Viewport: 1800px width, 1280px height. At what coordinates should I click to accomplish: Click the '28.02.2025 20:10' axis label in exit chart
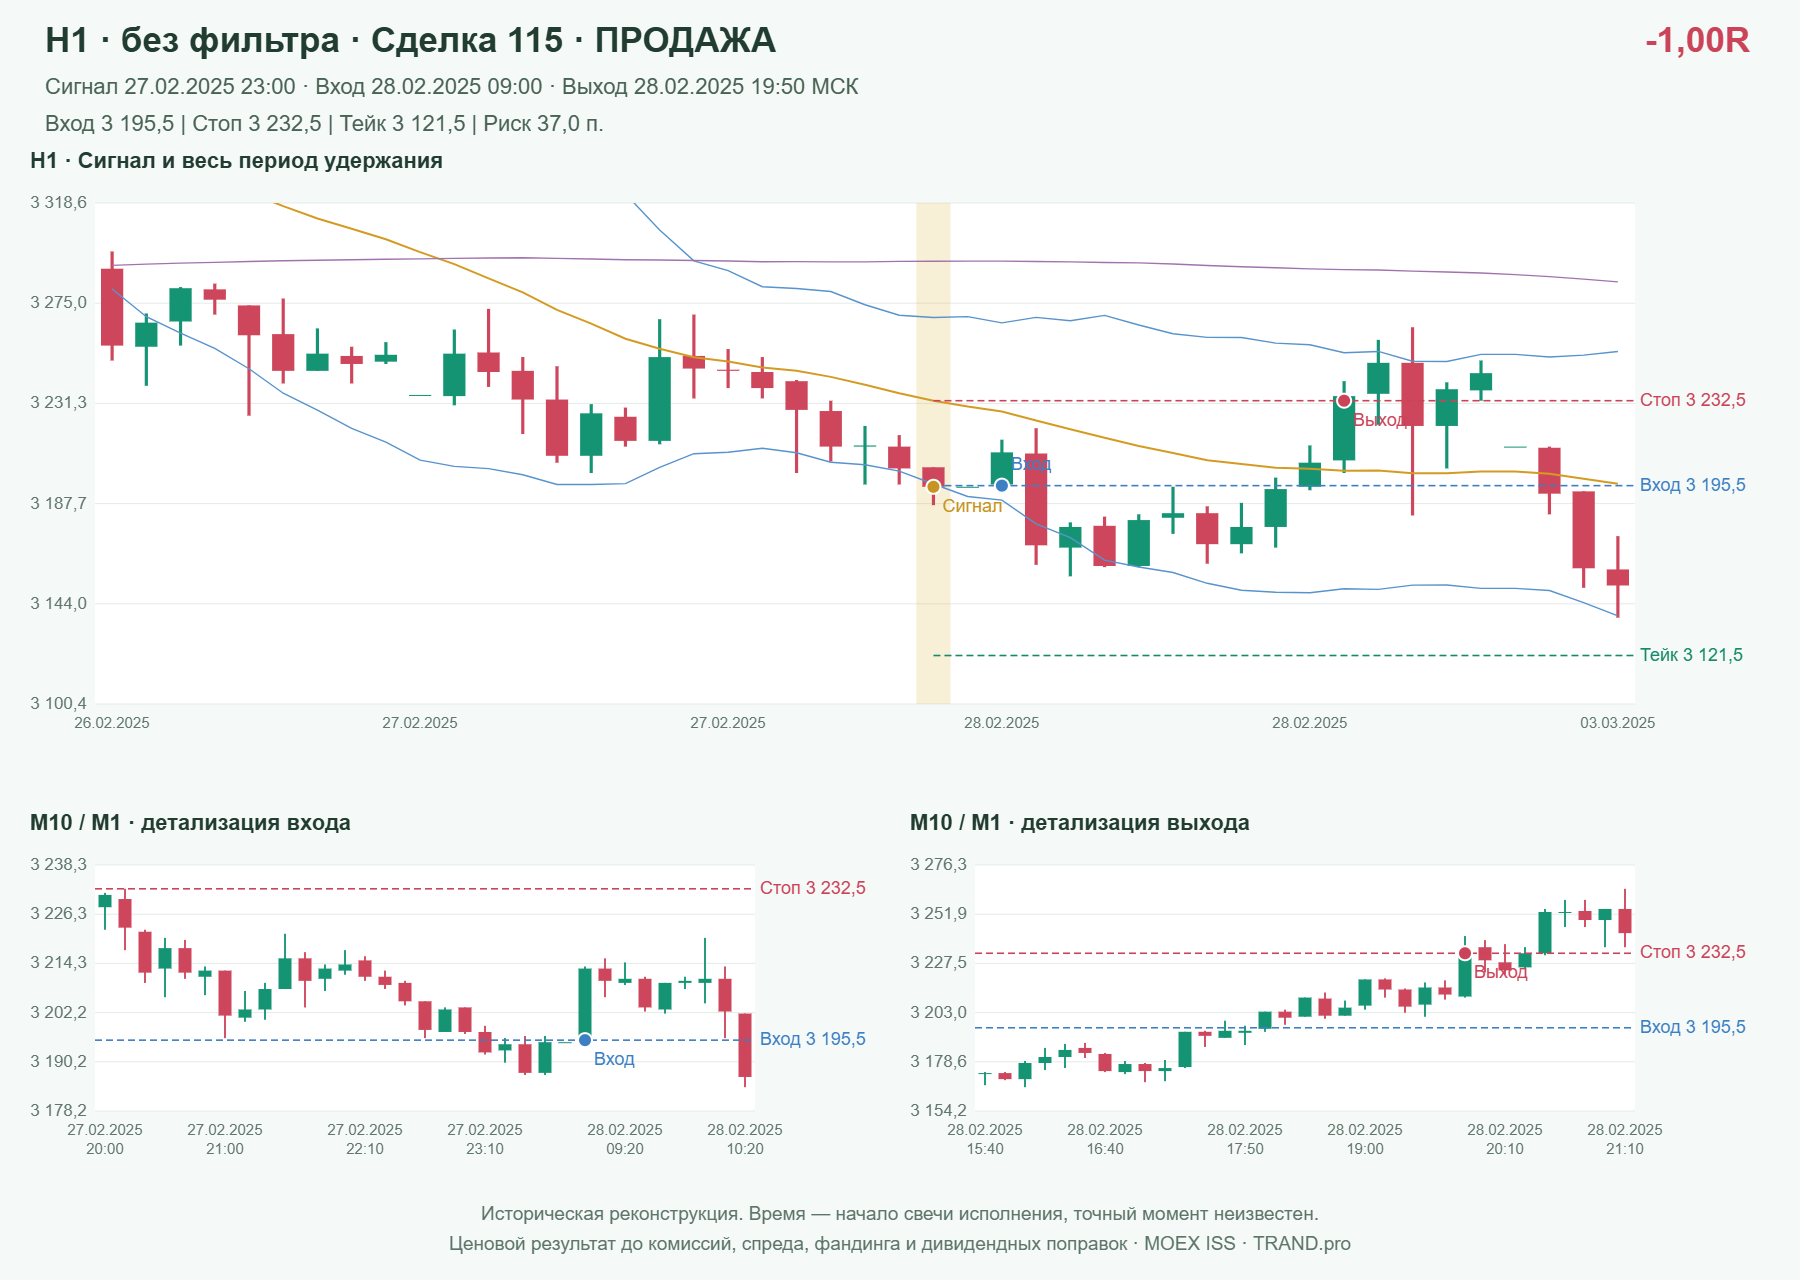(1505, 1139)
